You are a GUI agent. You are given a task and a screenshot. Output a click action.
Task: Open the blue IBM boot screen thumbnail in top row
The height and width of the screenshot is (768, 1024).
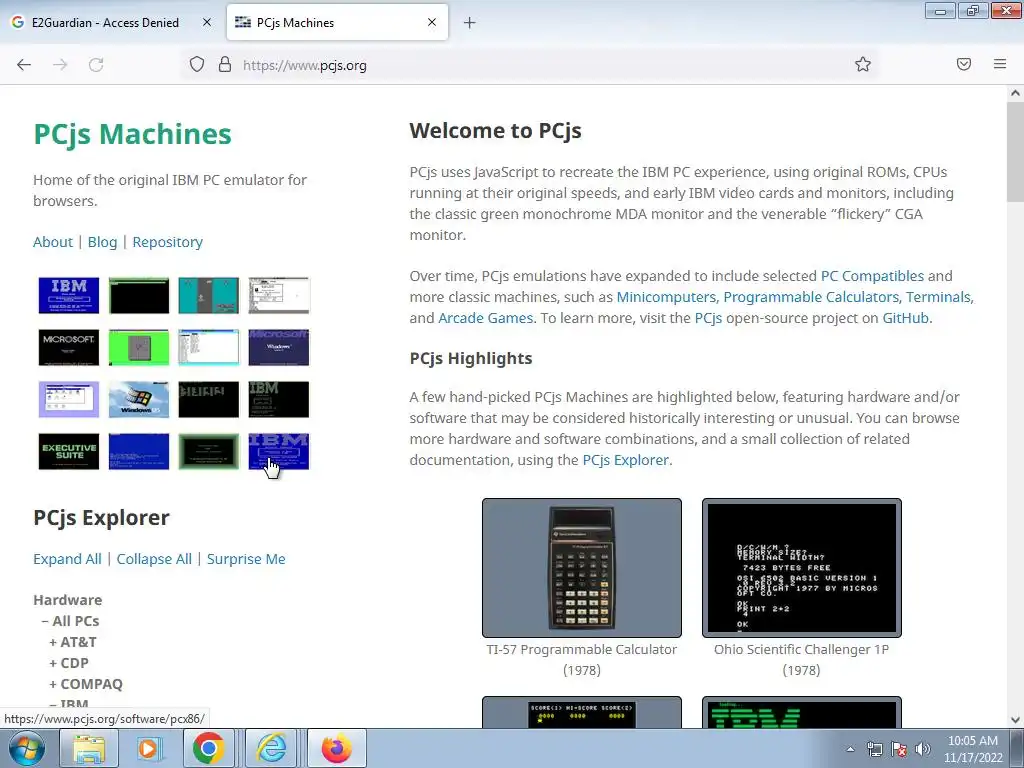[x=69, y=295]
